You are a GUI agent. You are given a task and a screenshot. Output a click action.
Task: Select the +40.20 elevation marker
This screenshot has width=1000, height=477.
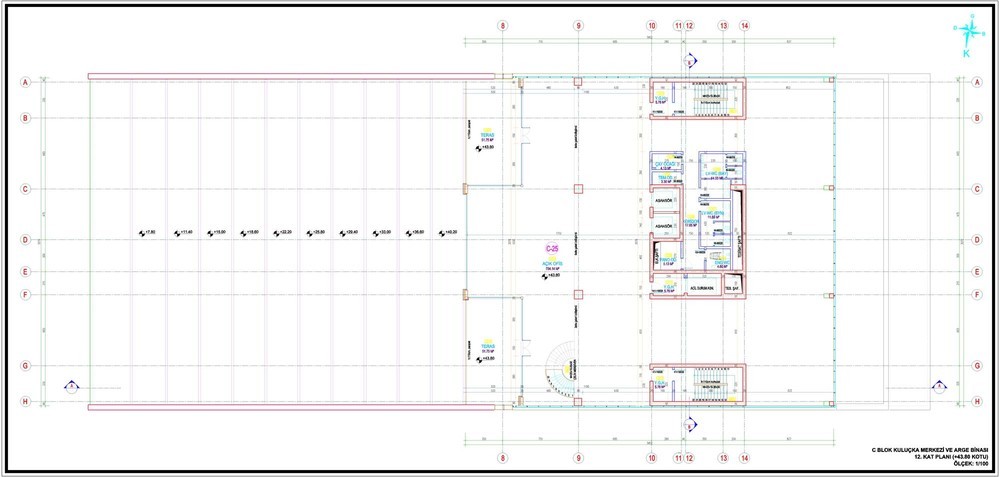[x=448, y=233]
